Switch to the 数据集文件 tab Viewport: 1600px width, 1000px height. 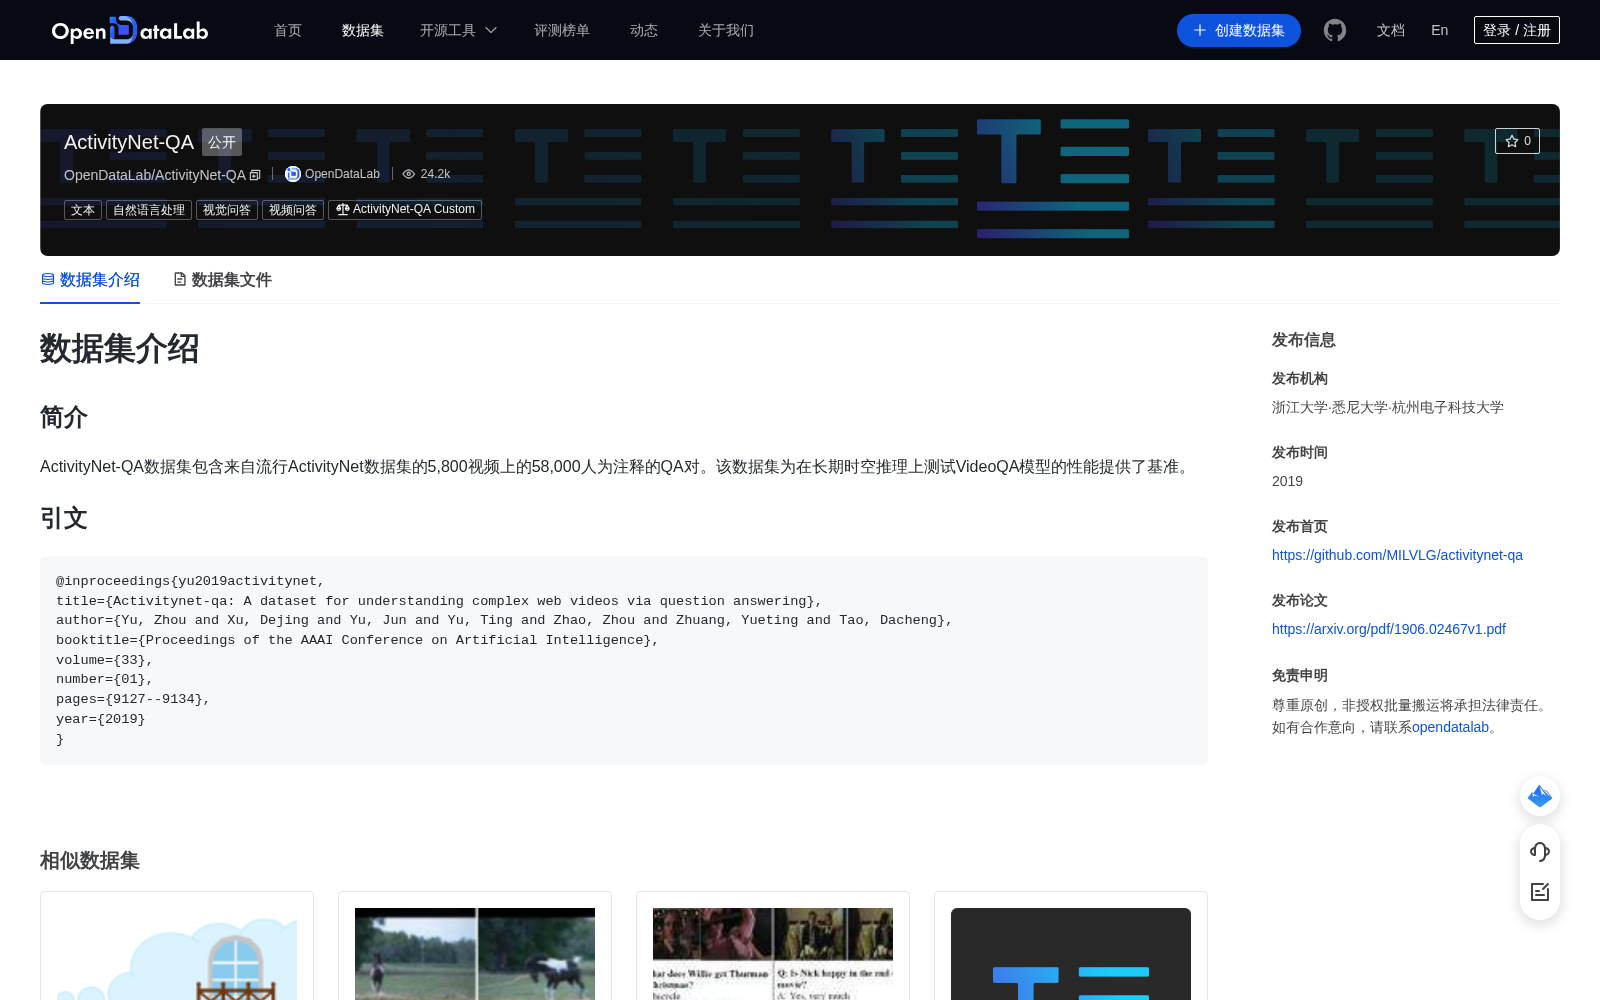tap(223, 280)
